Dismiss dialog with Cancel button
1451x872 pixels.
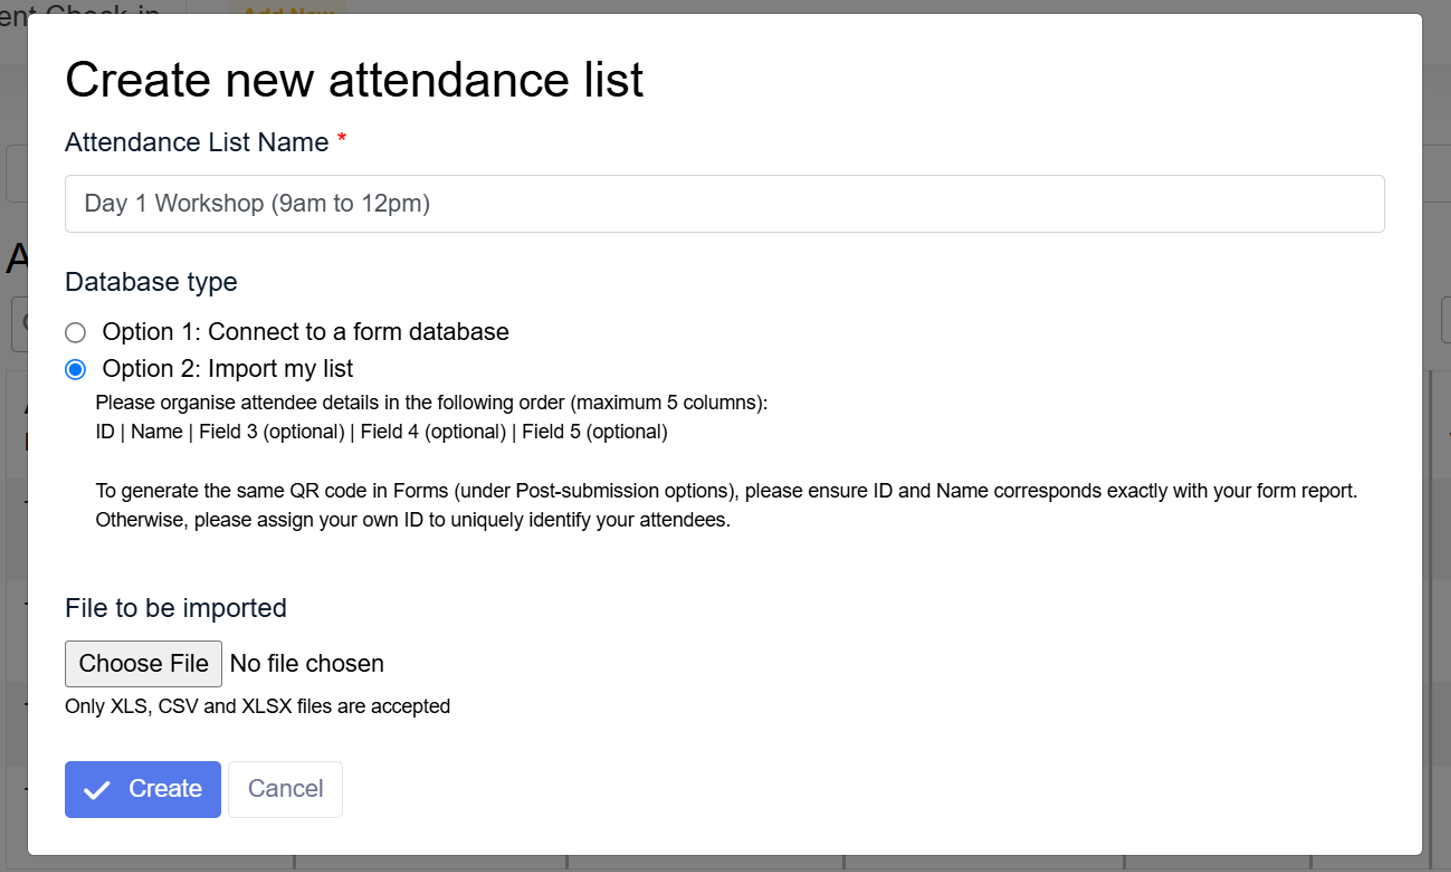(285, 789)
